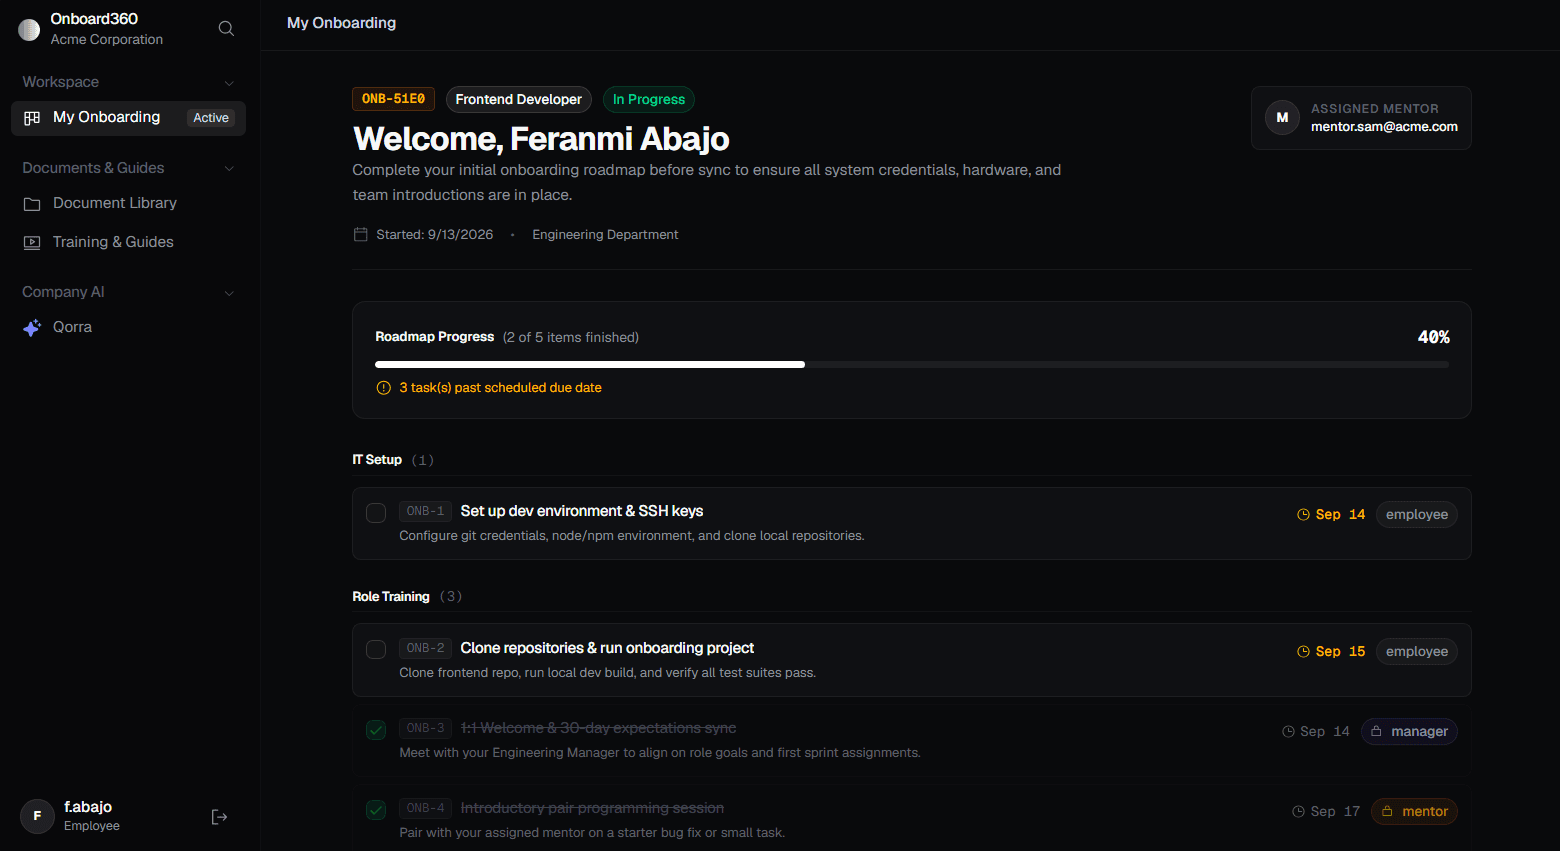Click the logout arrow icon
1560x851 pixels.
point(220,817)
